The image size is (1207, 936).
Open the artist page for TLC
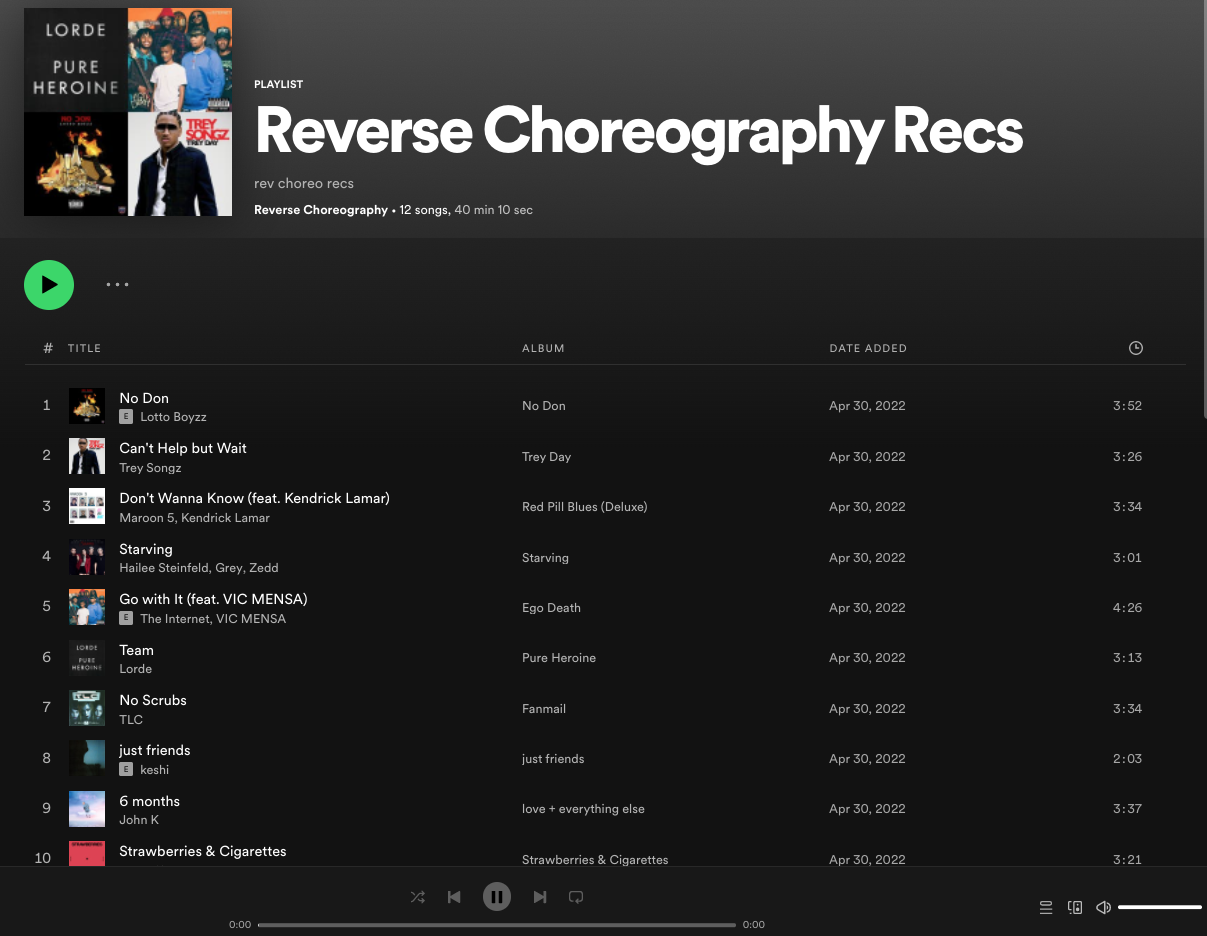tap(130, 719)
